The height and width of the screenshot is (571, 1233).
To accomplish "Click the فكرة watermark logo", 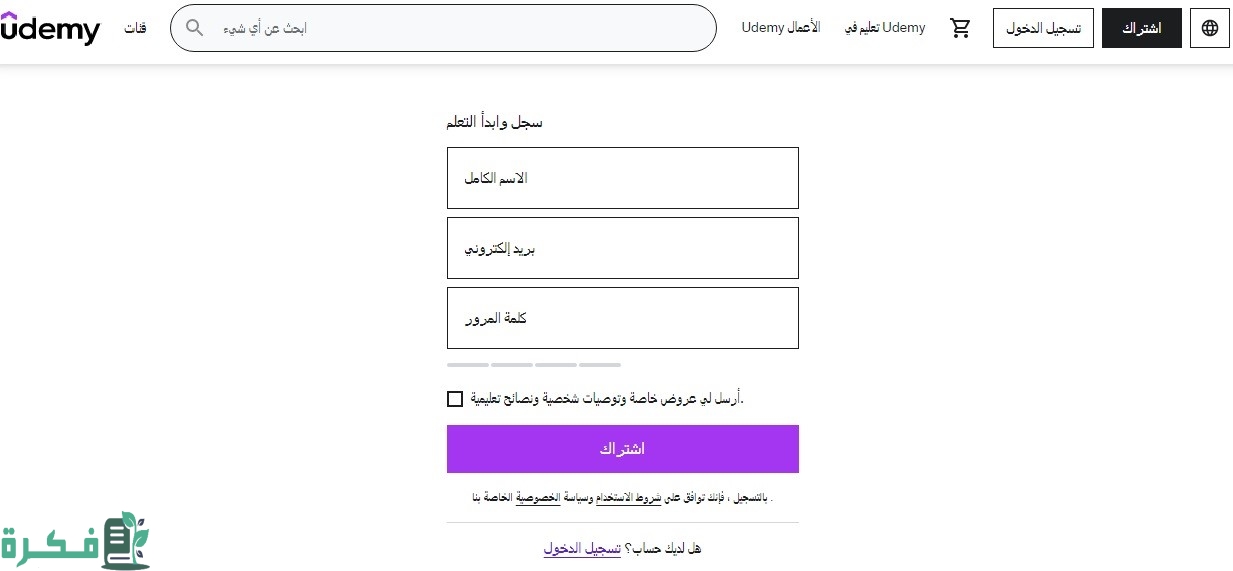I will click(x=75, y=542).
